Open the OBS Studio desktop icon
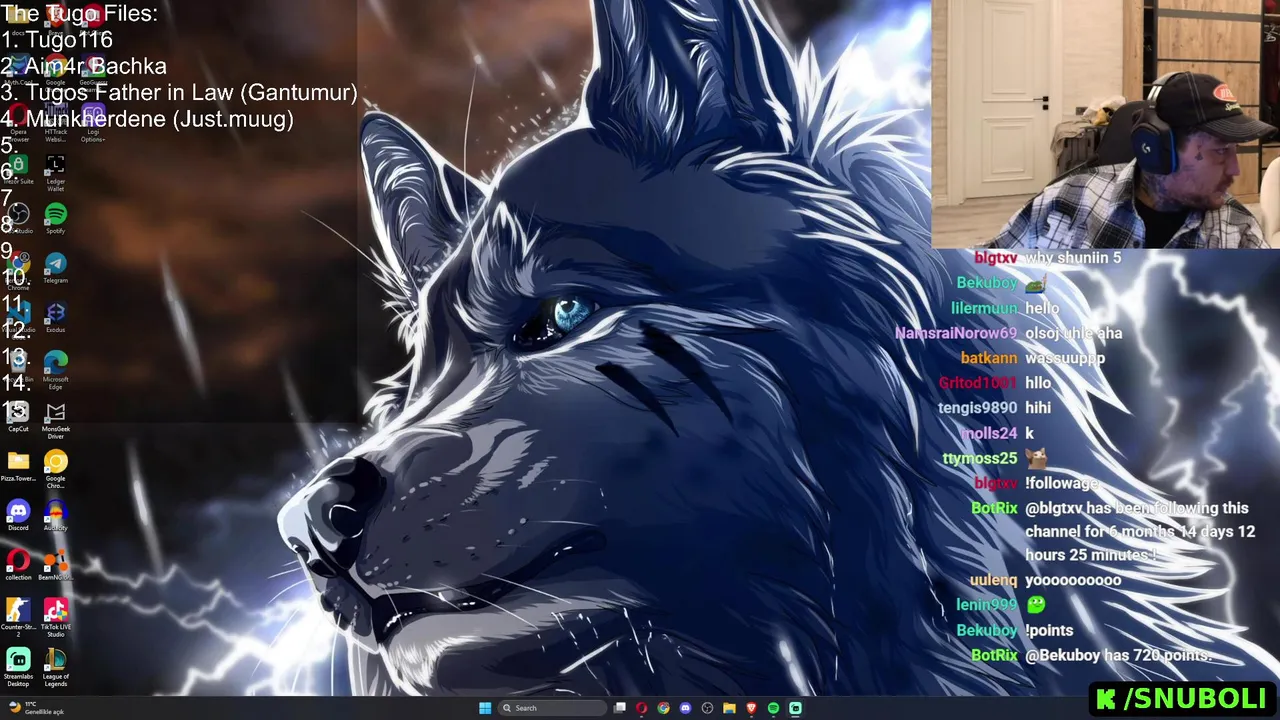This screenshot has height=720, width=1280. [x=18, y=219]
